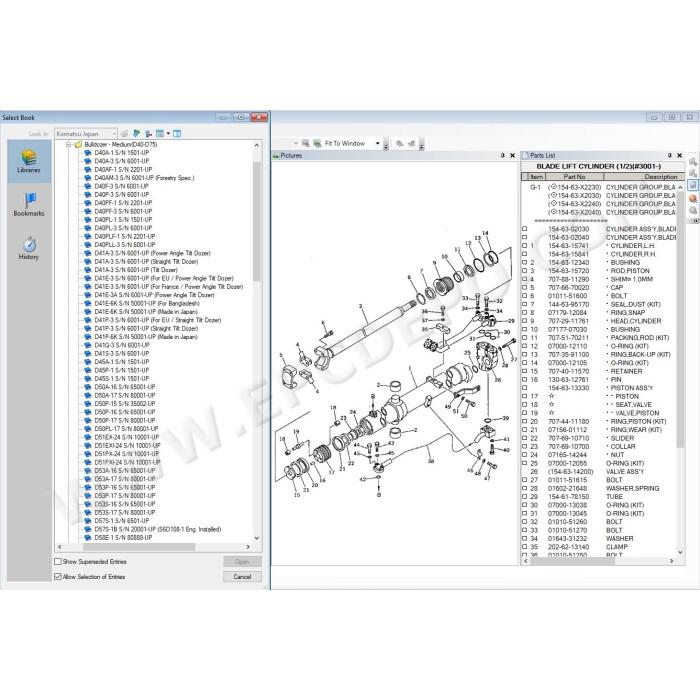Click the Parts List horizontal scrollbar thumb
The width and height of the screenshot is (700, 700).
click(x=573, y=561)
